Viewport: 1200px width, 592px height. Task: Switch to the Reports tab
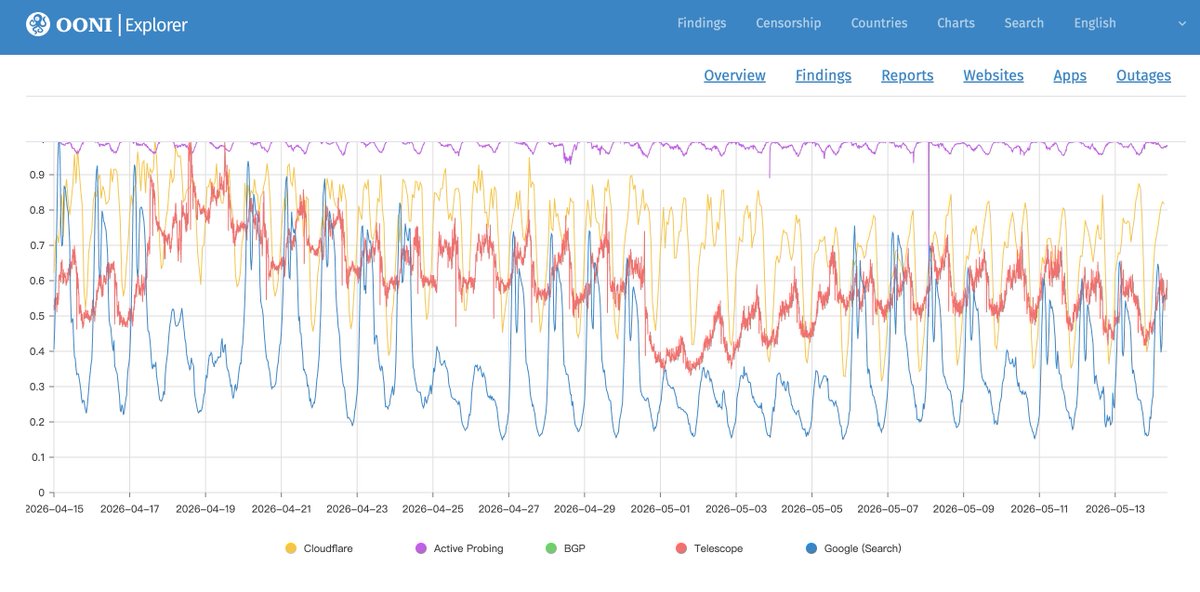pyautogui.click(x=907, y=75)
